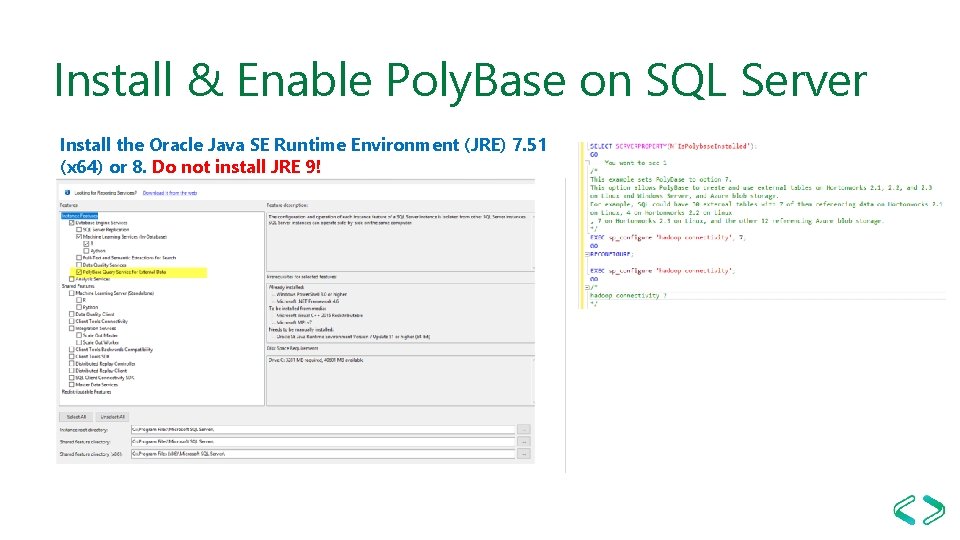The width and height of the screenshot is (960, 540).
Task: Check the Data Quality Client checkbox
Action: click(x=72, y=314)
